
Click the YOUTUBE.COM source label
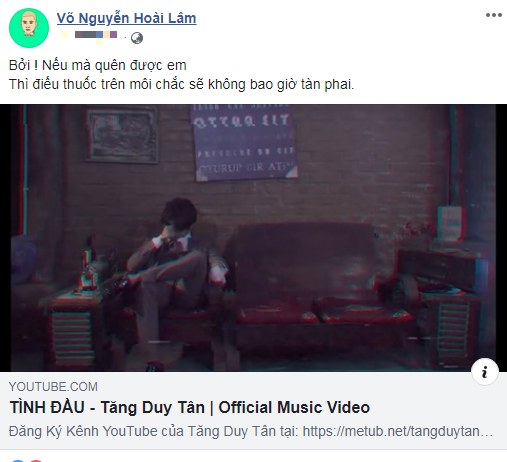tap(53, 387)
